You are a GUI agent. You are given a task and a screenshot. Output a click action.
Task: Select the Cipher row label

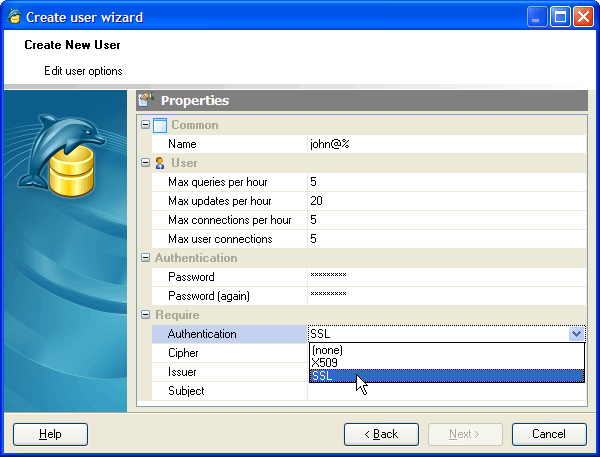point(183,353)
